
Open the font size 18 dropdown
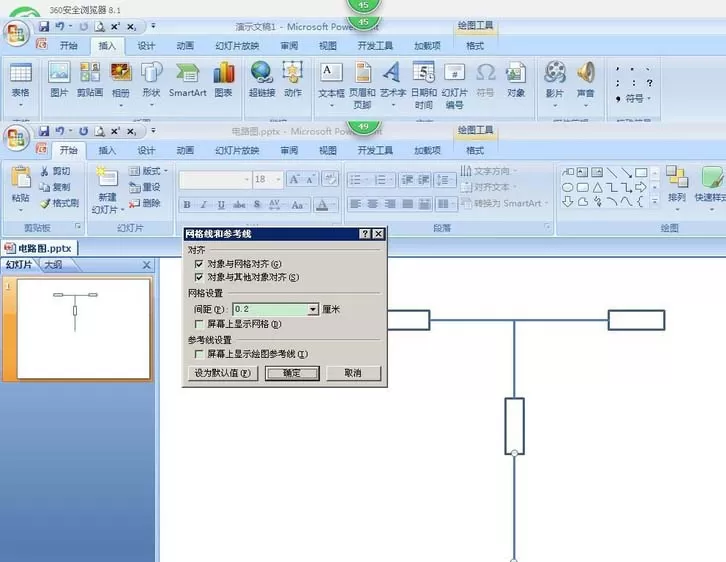pyautogui.click(x=278, y=179)
